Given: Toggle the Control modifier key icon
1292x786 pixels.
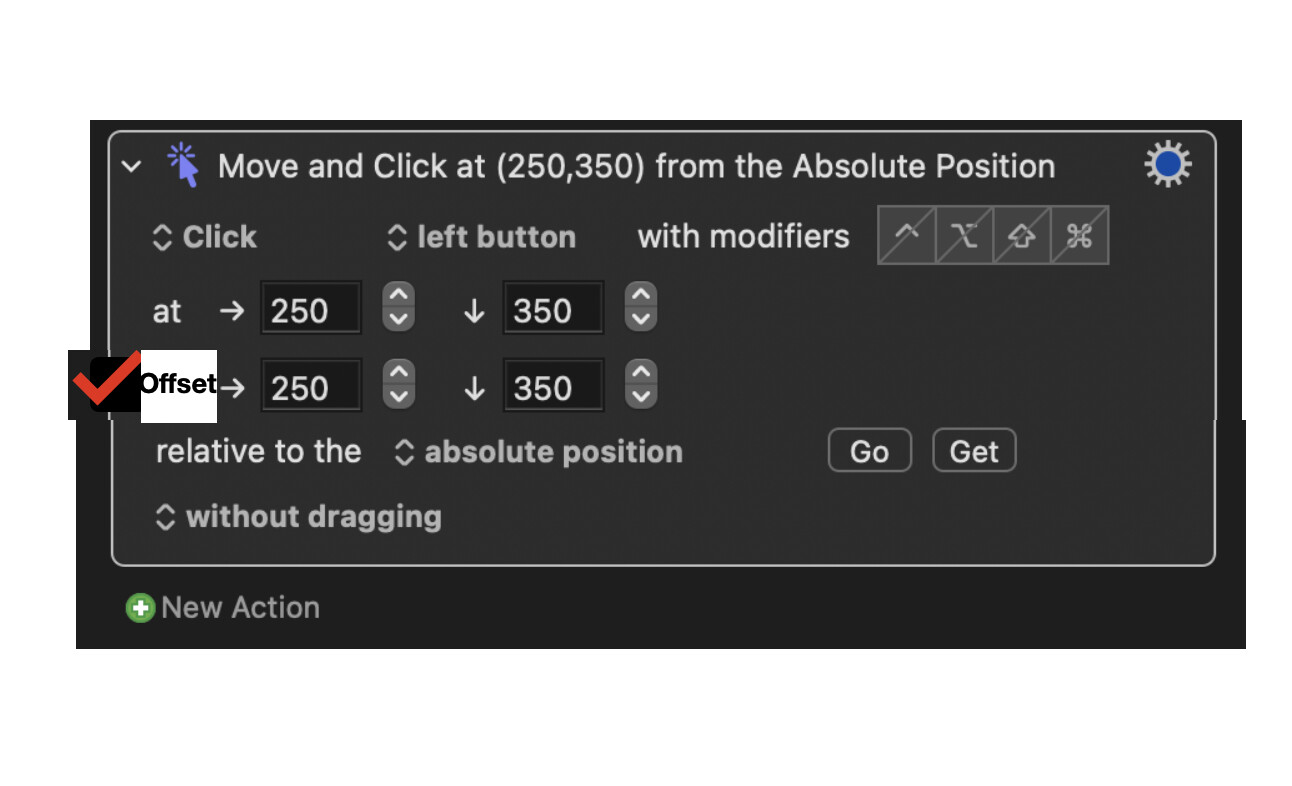Looking at the screenshot, I should (x=906, y=236).
